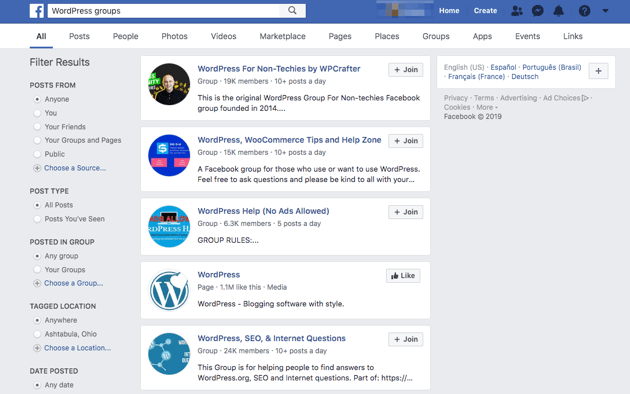
Task: Switch to the Photos tab
Action: point(174,36)
